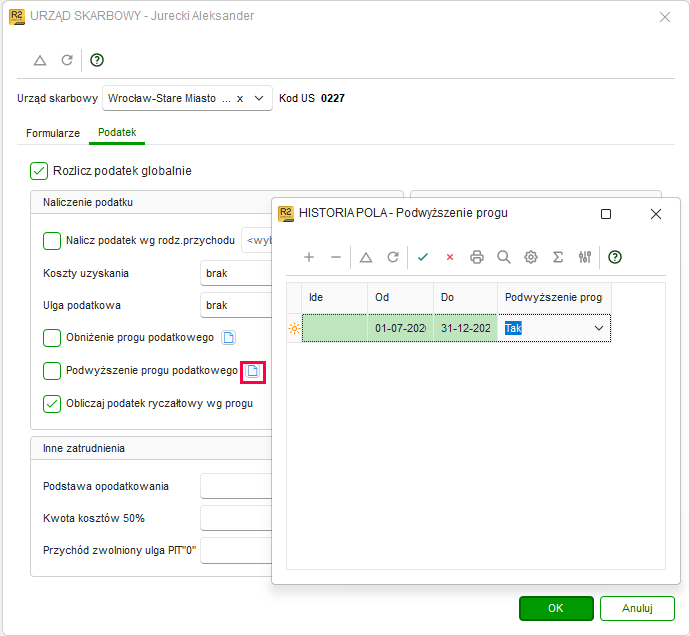Open settings gear in Historia pola toolbar

coord(531,257)
